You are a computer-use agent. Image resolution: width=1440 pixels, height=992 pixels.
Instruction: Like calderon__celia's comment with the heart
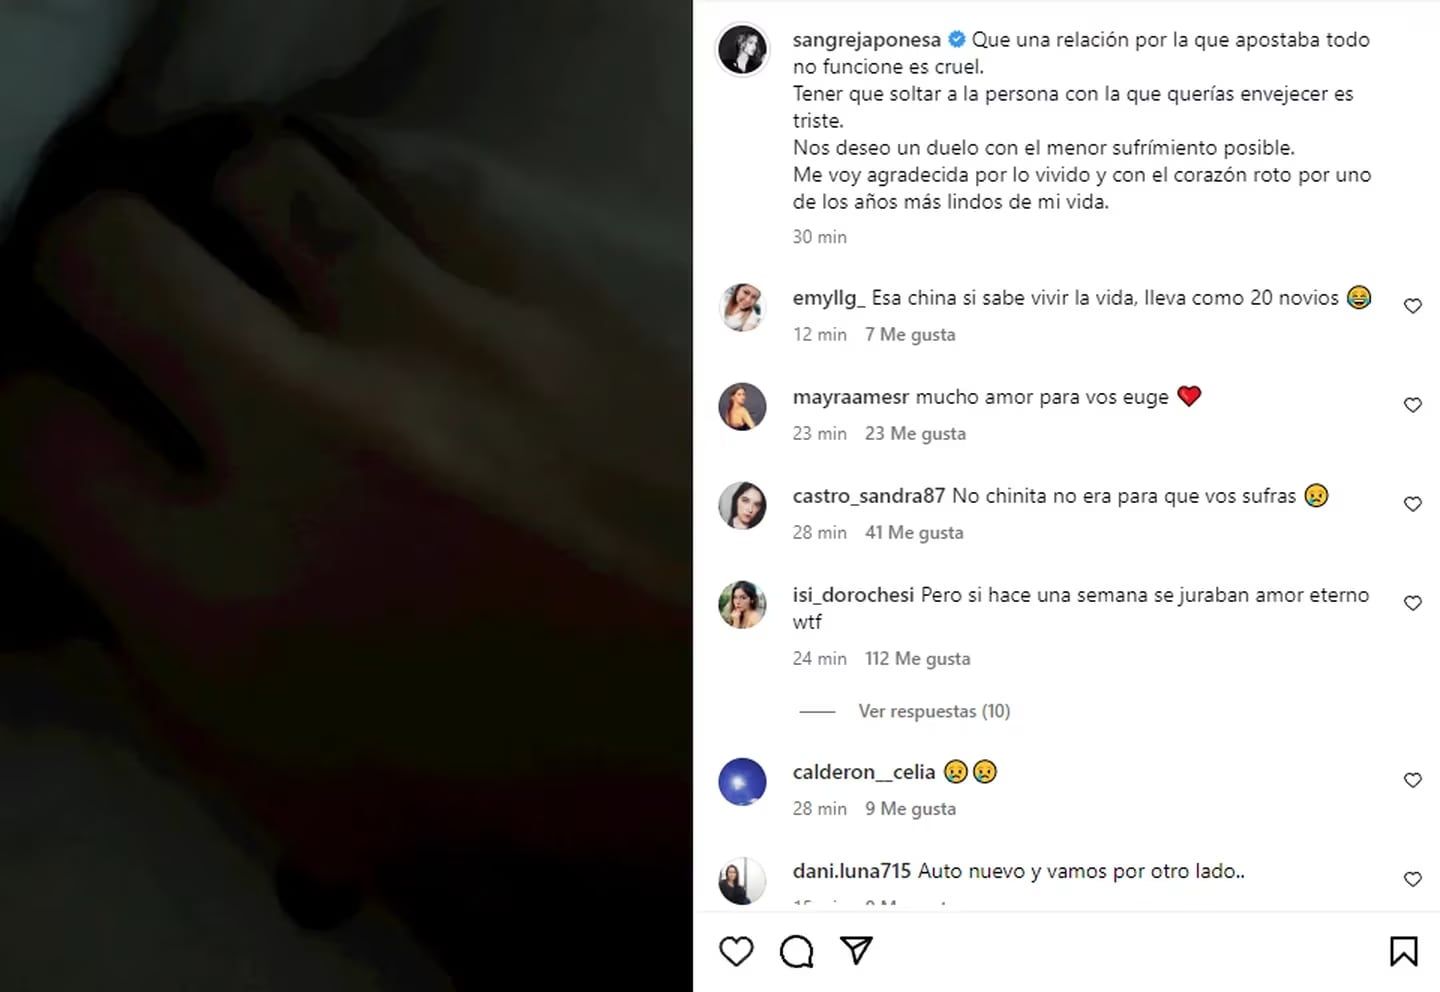coord(1412,780)
